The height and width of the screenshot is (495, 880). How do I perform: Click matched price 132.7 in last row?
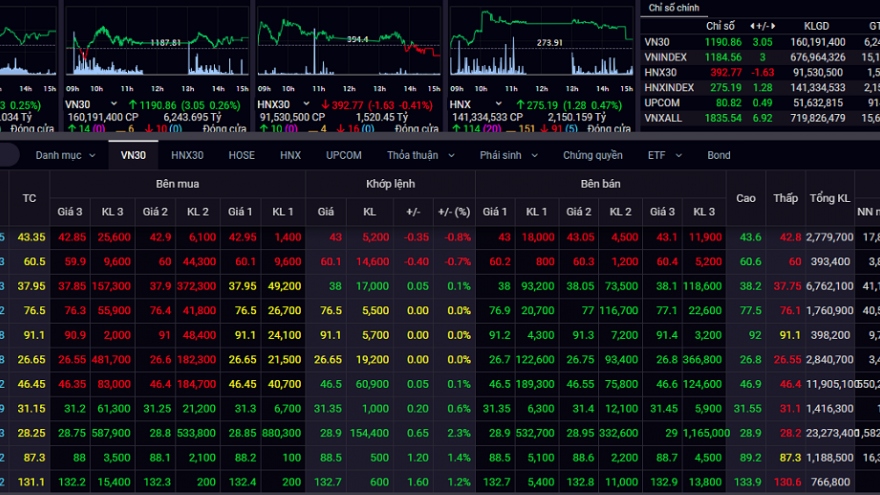click(x=328, y=482)
